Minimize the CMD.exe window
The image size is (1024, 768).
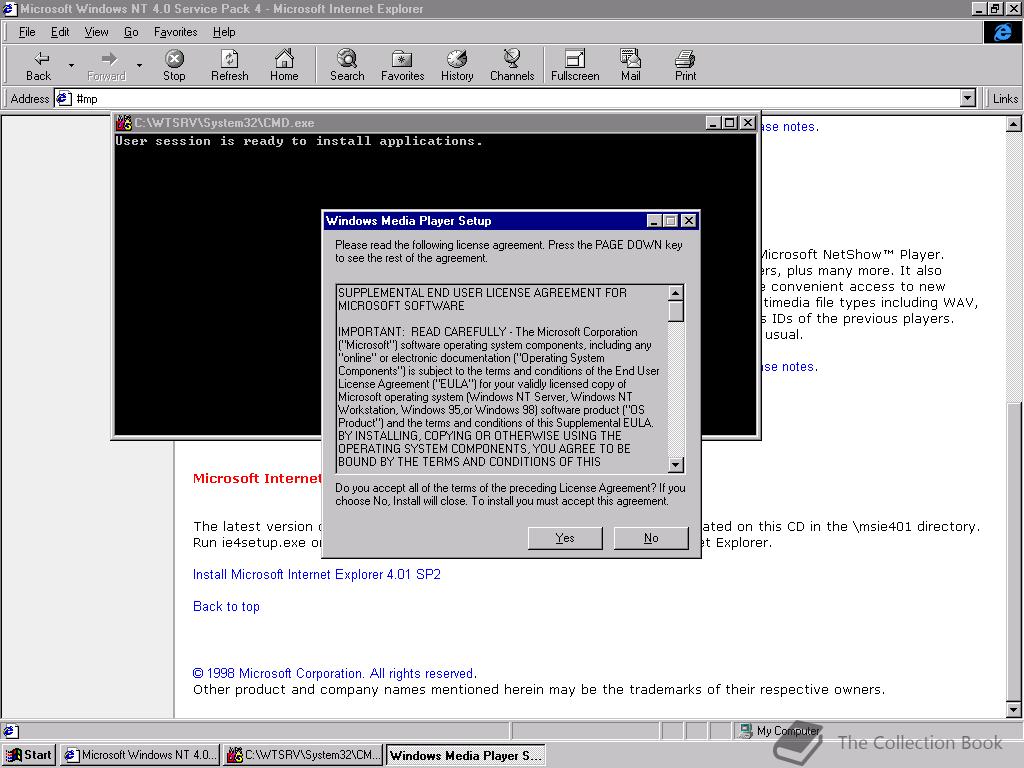[x=714, y=123]
